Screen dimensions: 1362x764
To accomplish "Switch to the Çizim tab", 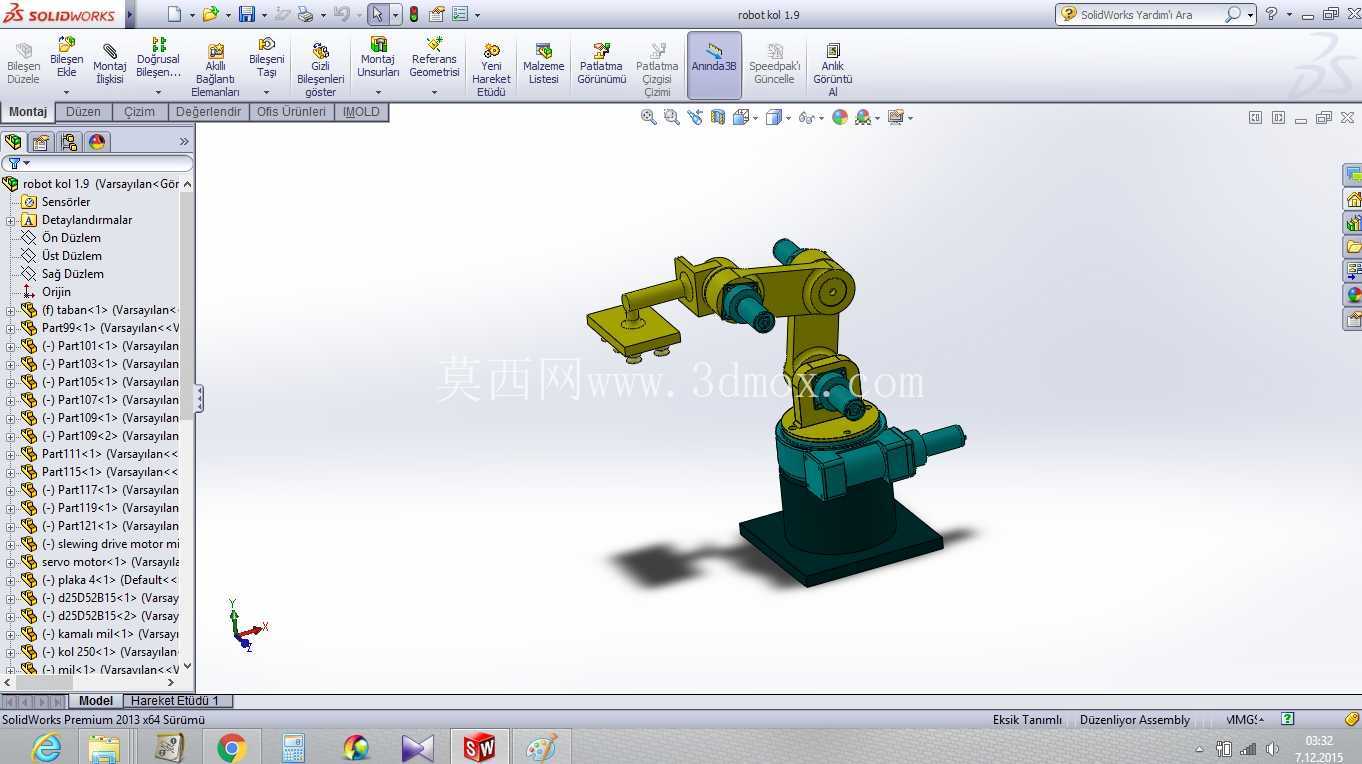I will coord(139,112).
